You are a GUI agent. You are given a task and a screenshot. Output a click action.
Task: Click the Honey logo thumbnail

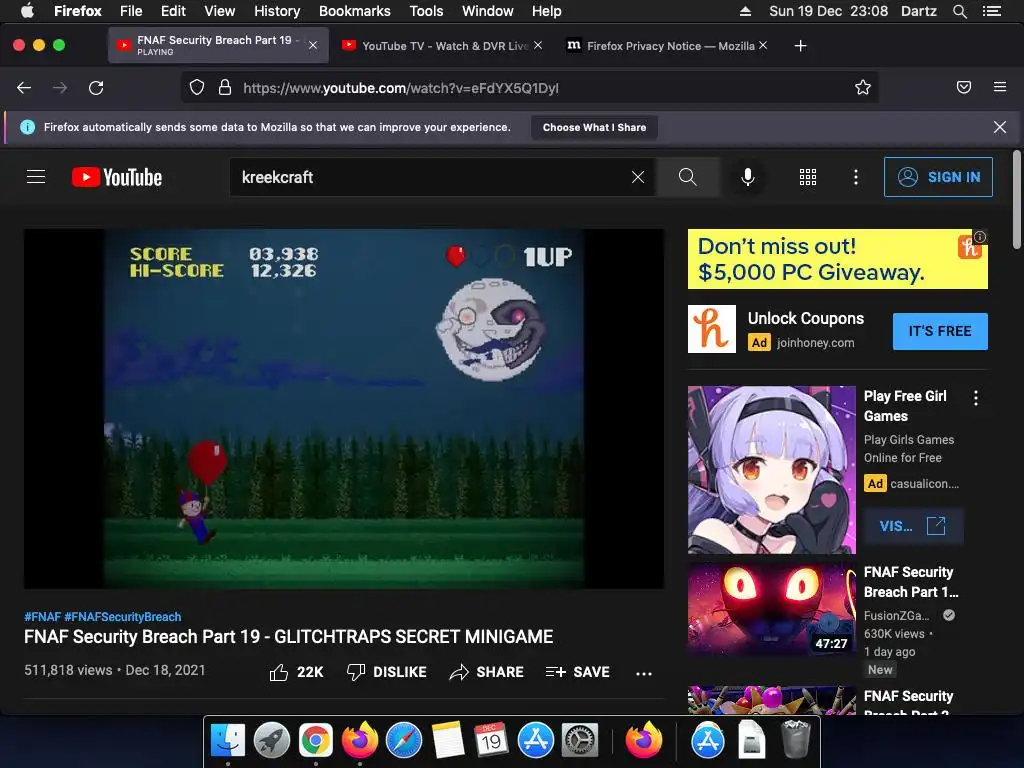[712, 329]
